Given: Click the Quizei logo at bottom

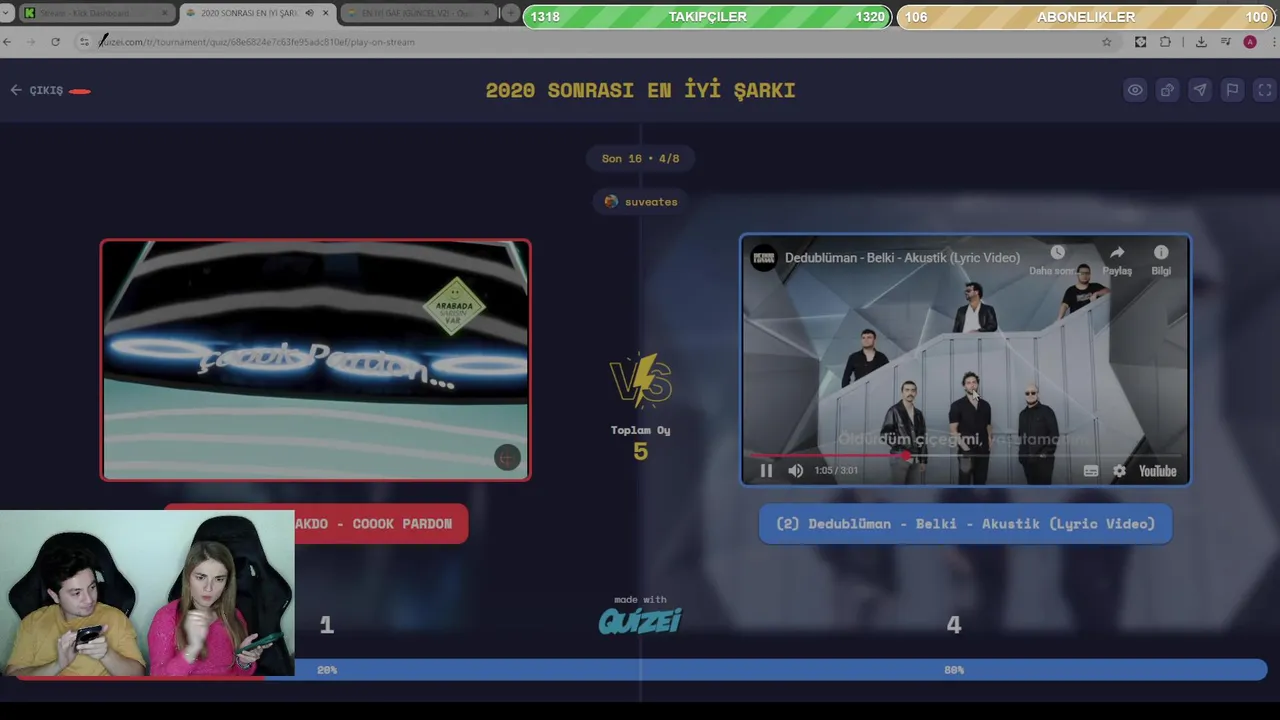Looking at the screenshot, I should tap(640, 620).
